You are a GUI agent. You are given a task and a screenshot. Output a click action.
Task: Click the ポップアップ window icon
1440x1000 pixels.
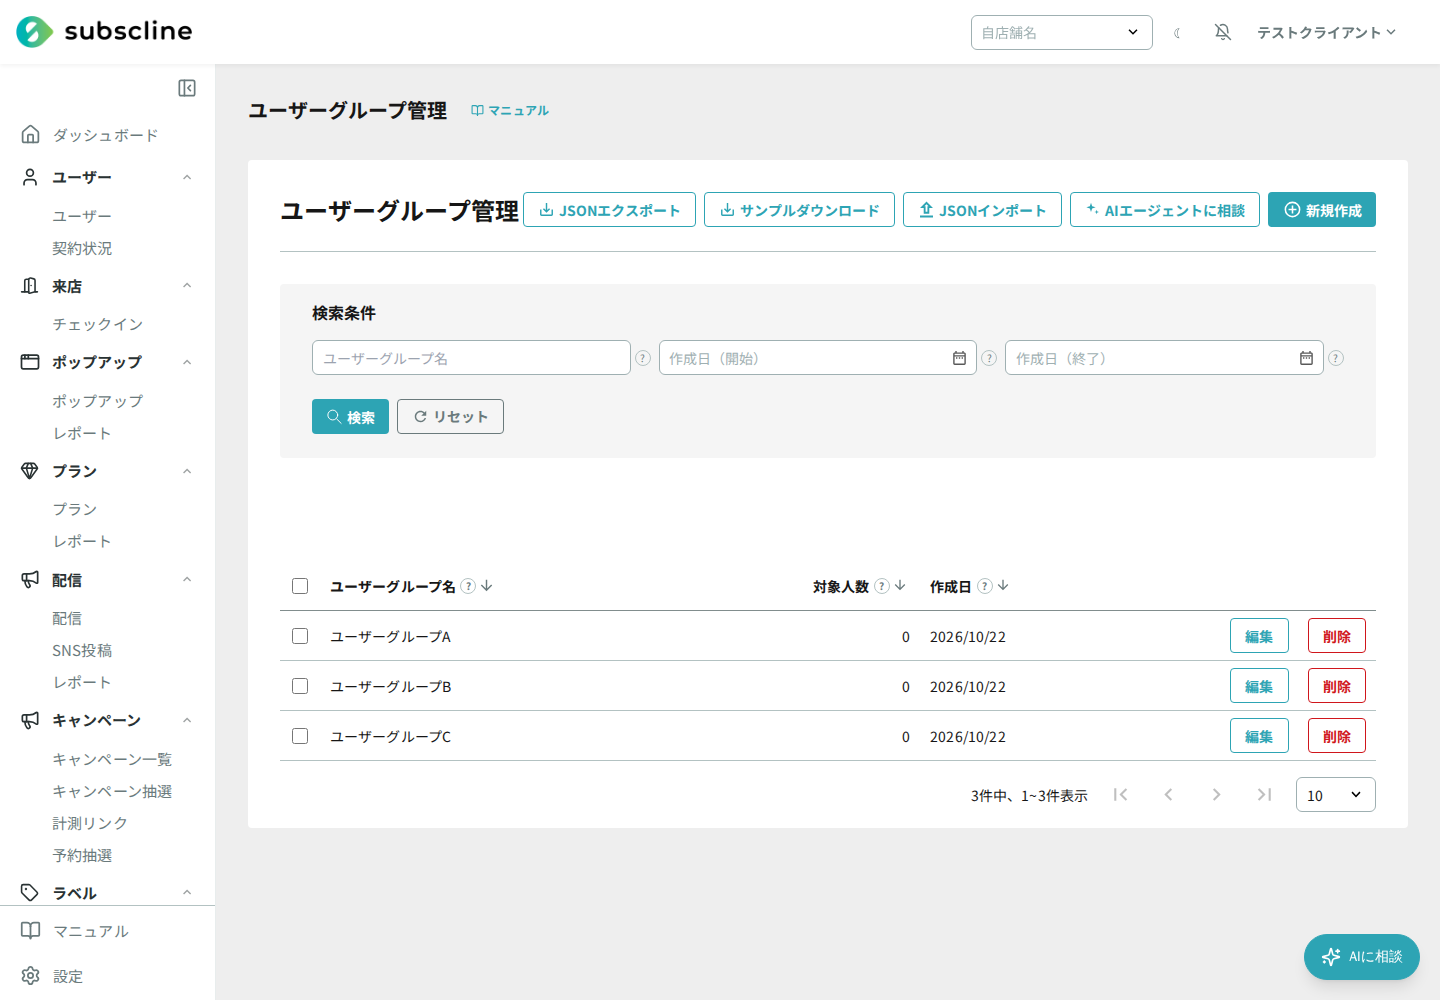[x=30, y=362]
